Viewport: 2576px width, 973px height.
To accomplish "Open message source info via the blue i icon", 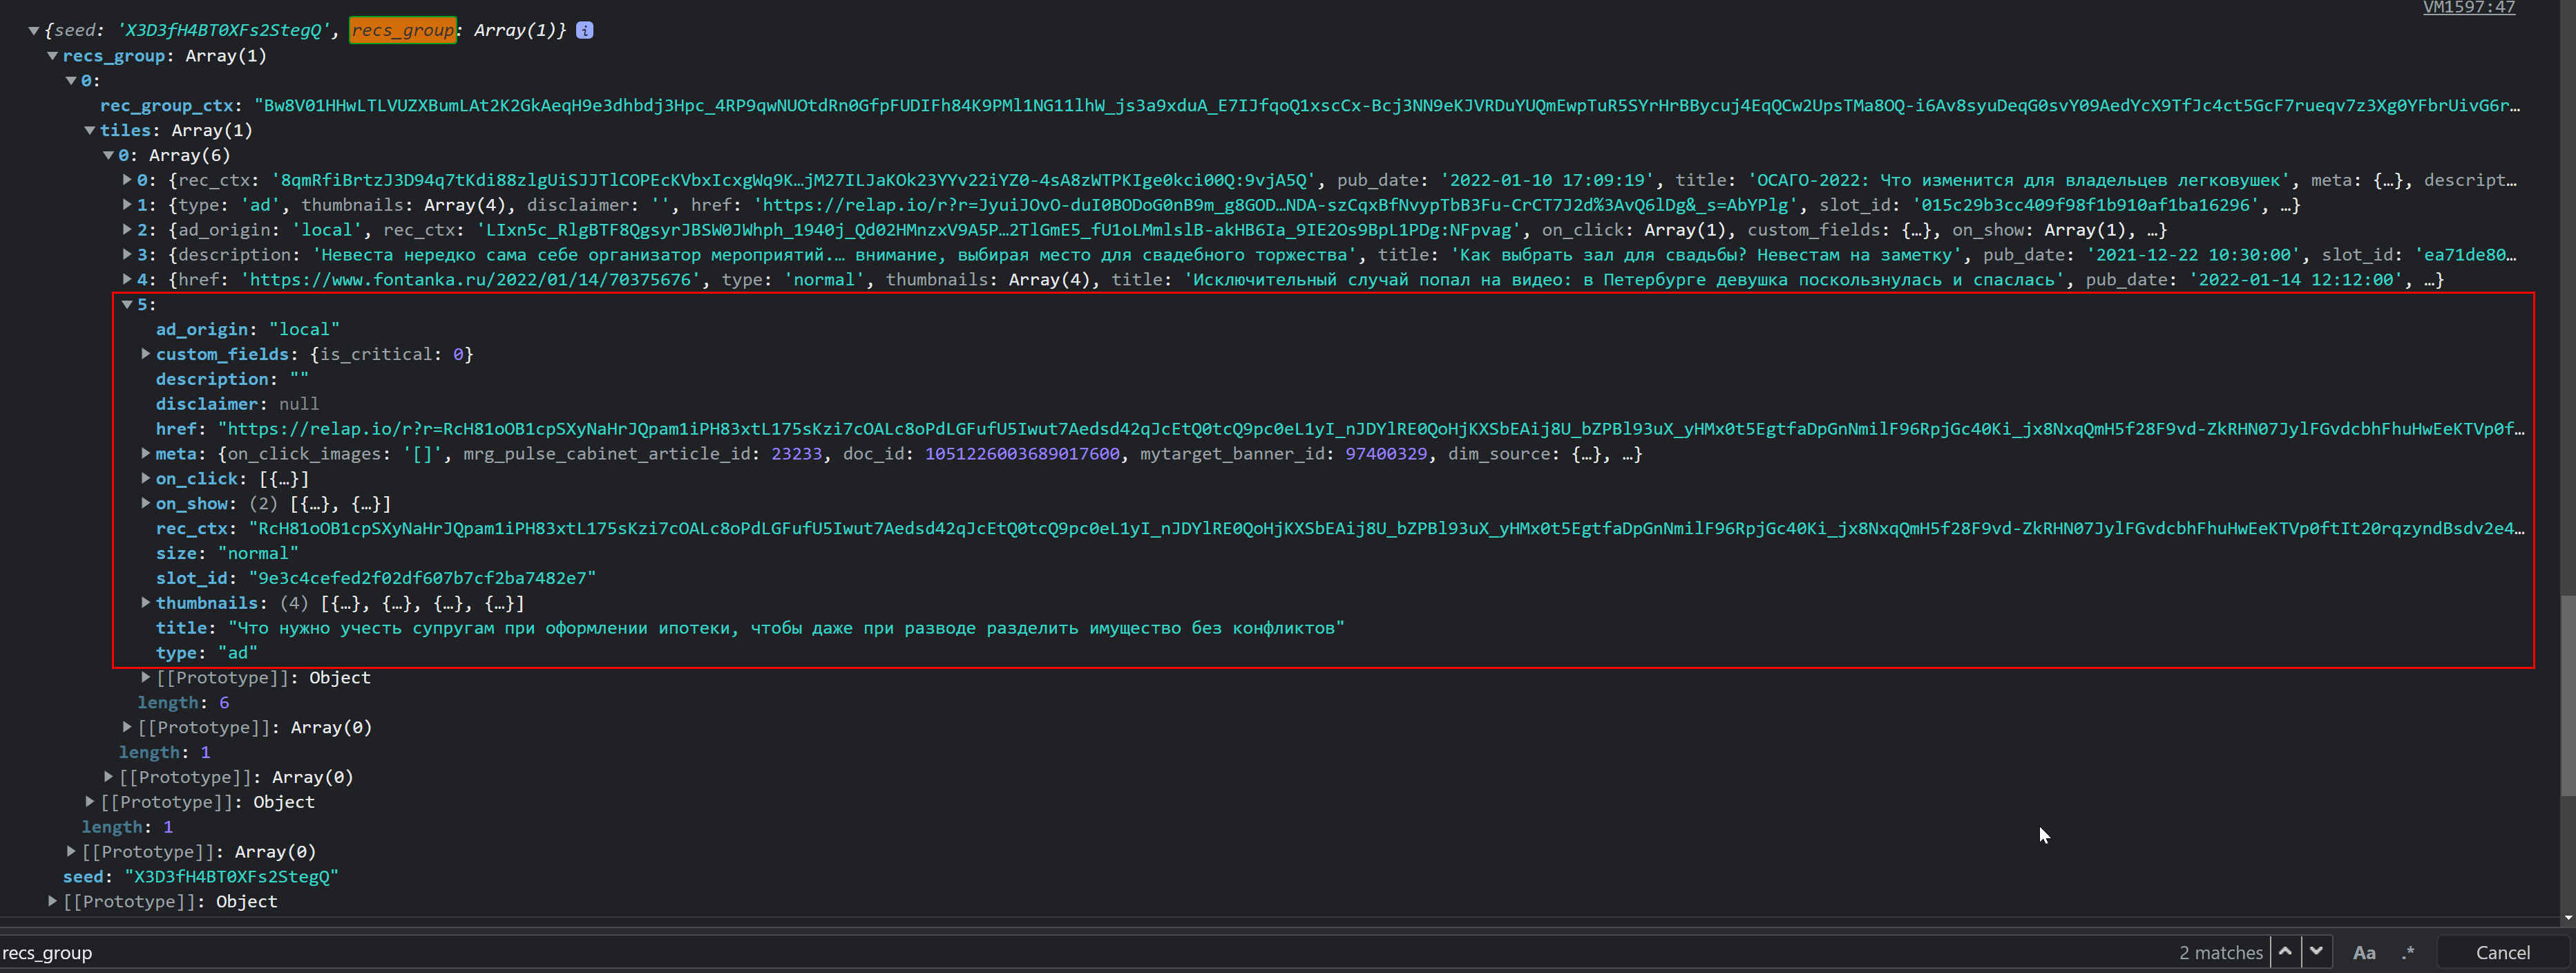I will coord(584,30).
